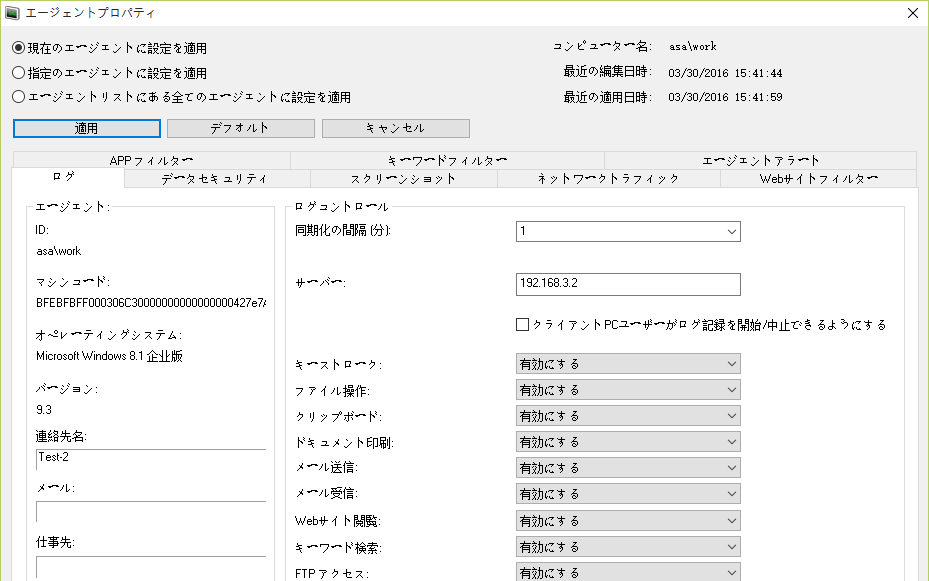
Task: Open the キーストローク setting dropdown
Action: 628,364
